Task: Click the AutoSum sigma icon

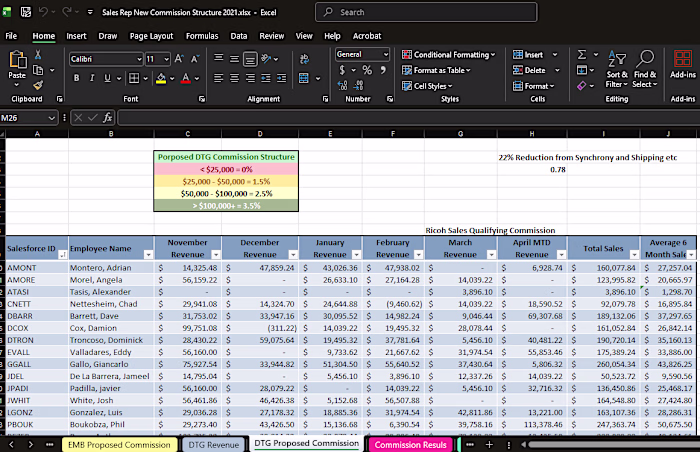Action: [582, 54]
